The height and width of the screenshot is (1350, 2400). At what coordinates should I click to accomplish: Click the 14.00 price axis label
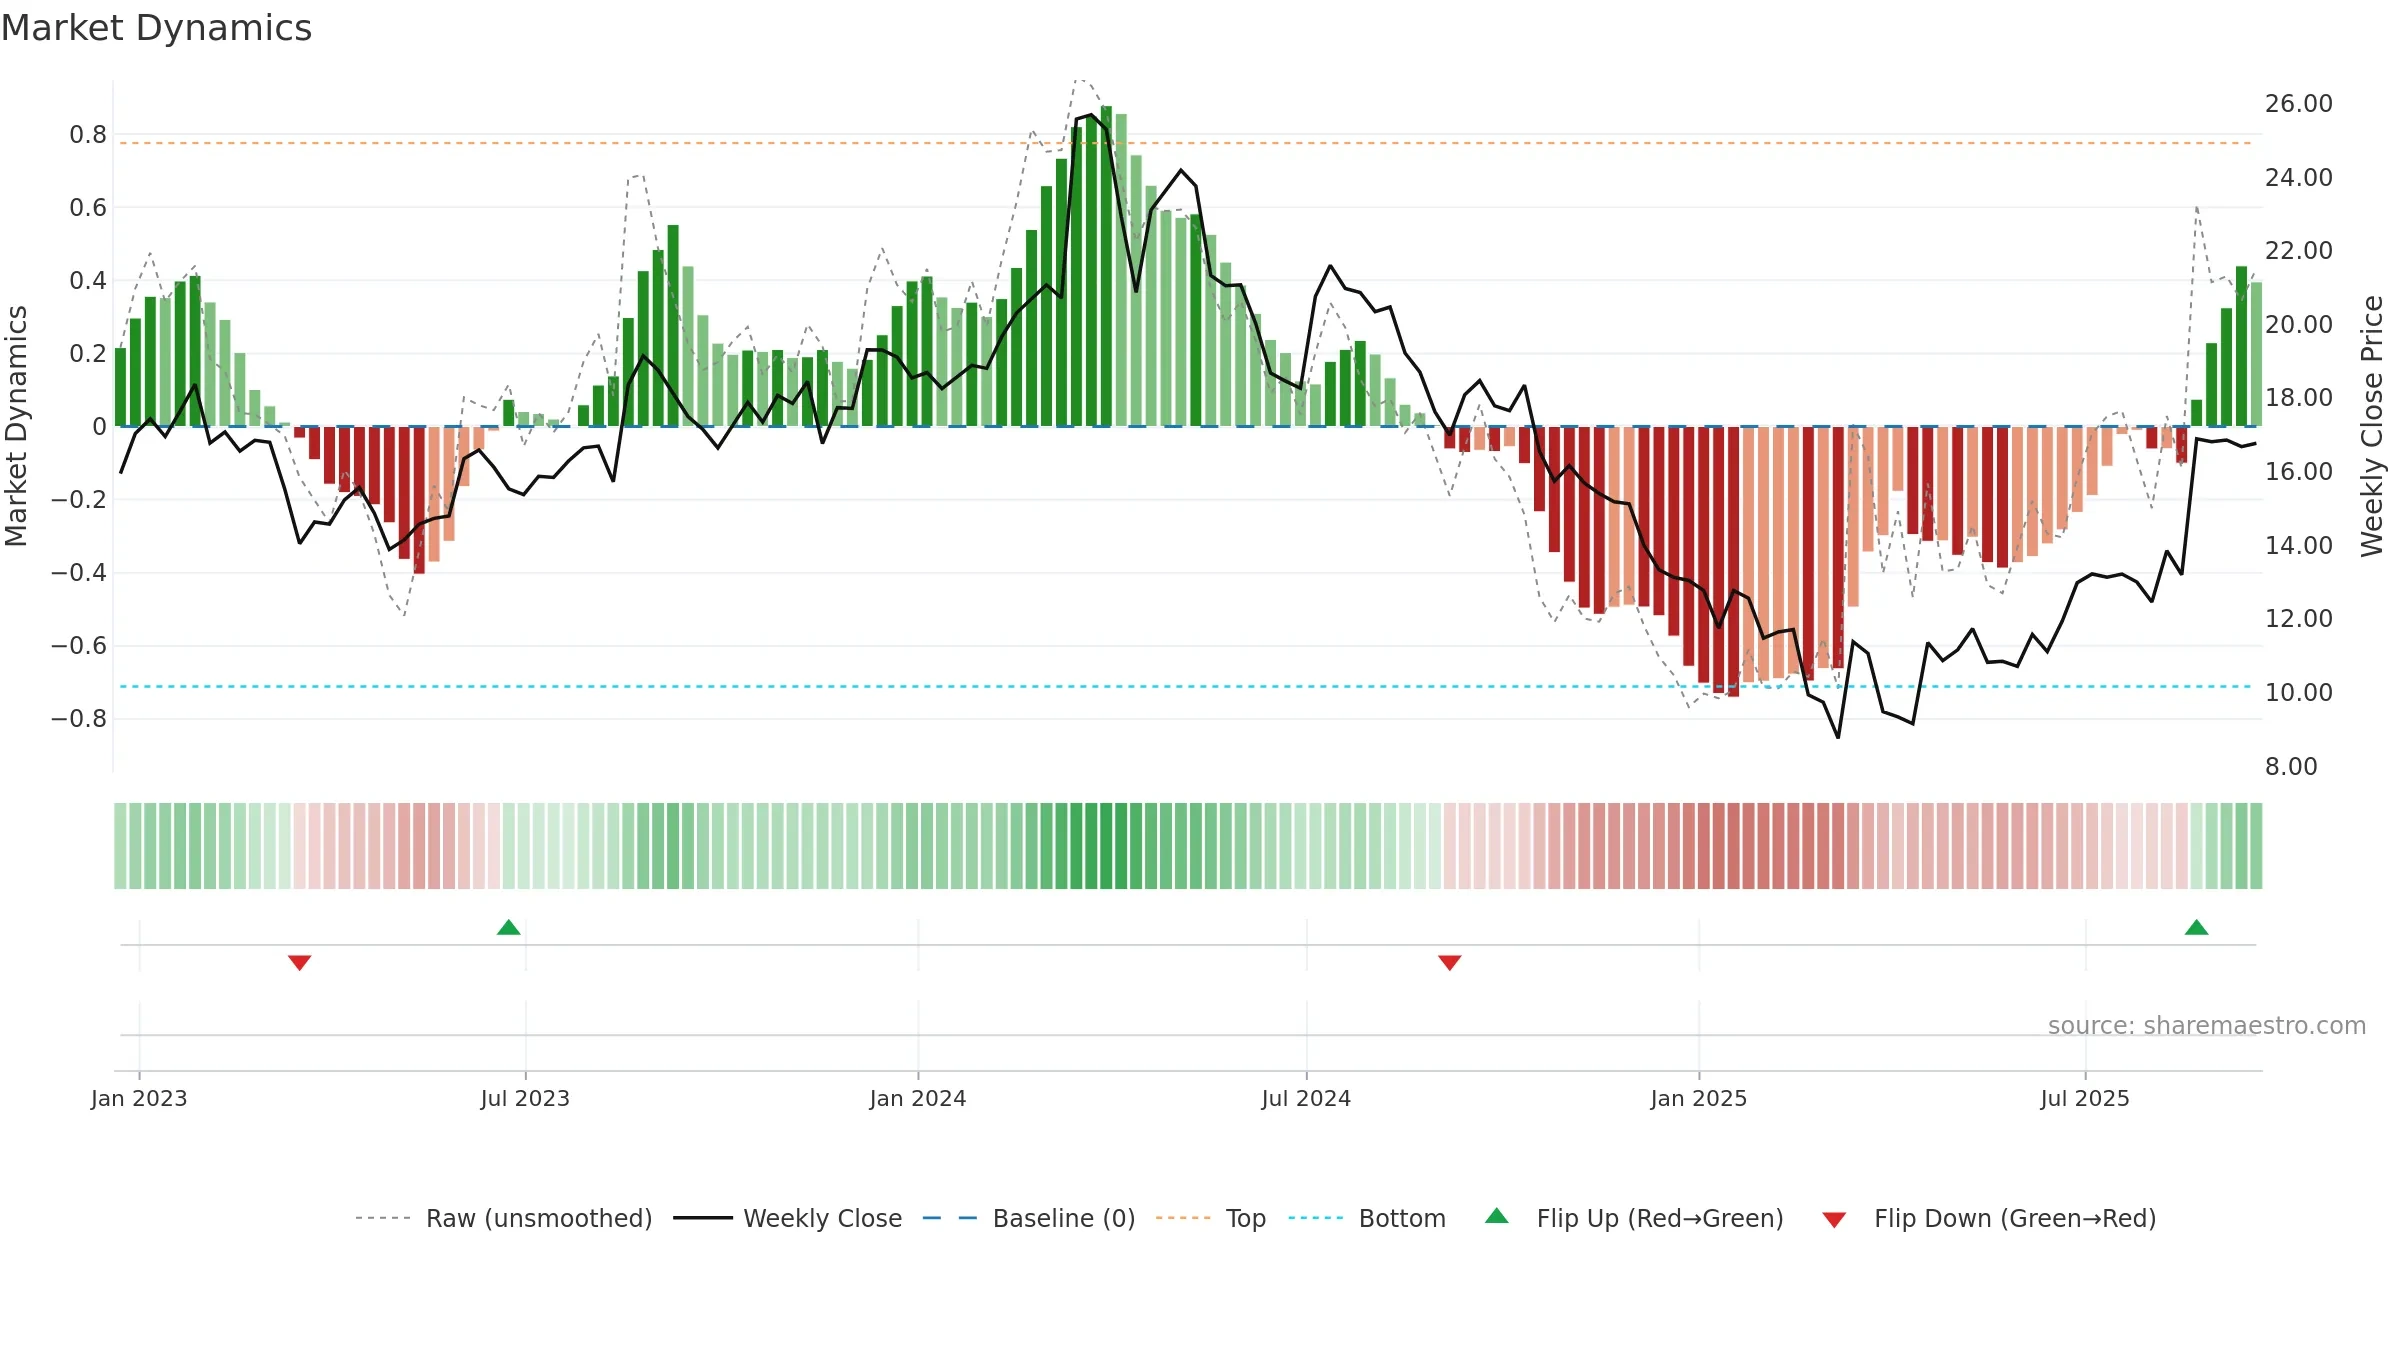(2298, 546)
